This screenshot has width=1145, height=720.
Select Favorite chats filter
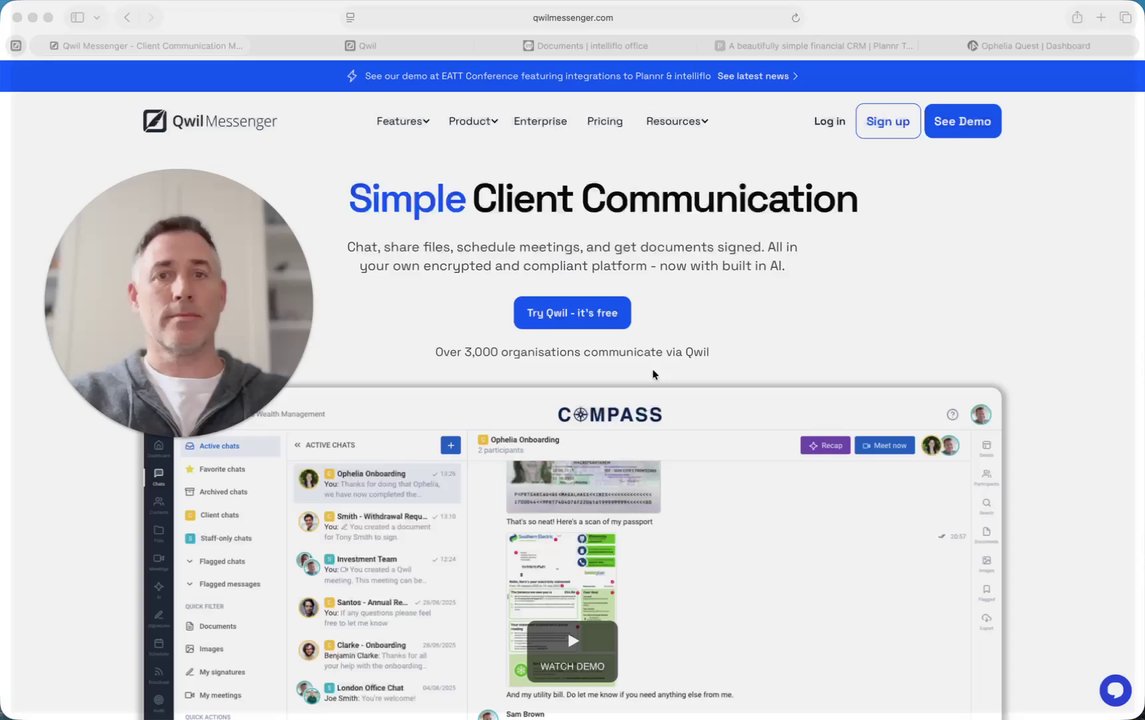click(x=222, y=470)
